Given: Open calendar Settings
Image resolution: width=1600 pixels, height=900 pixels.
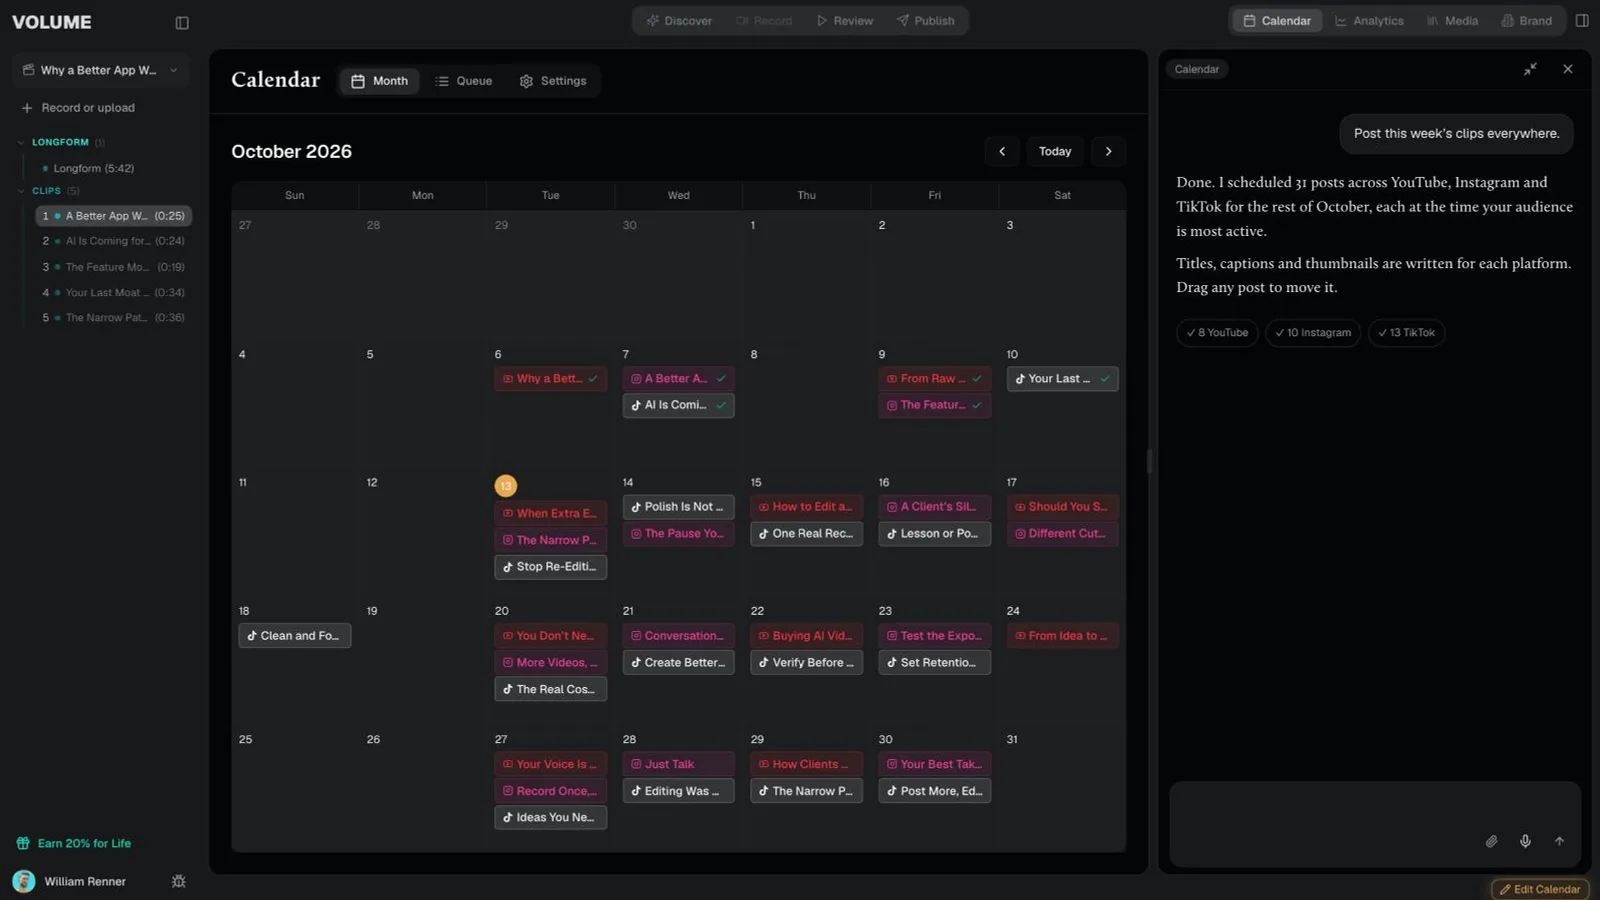Looking at the screenshot, I should tap(553, 81).
